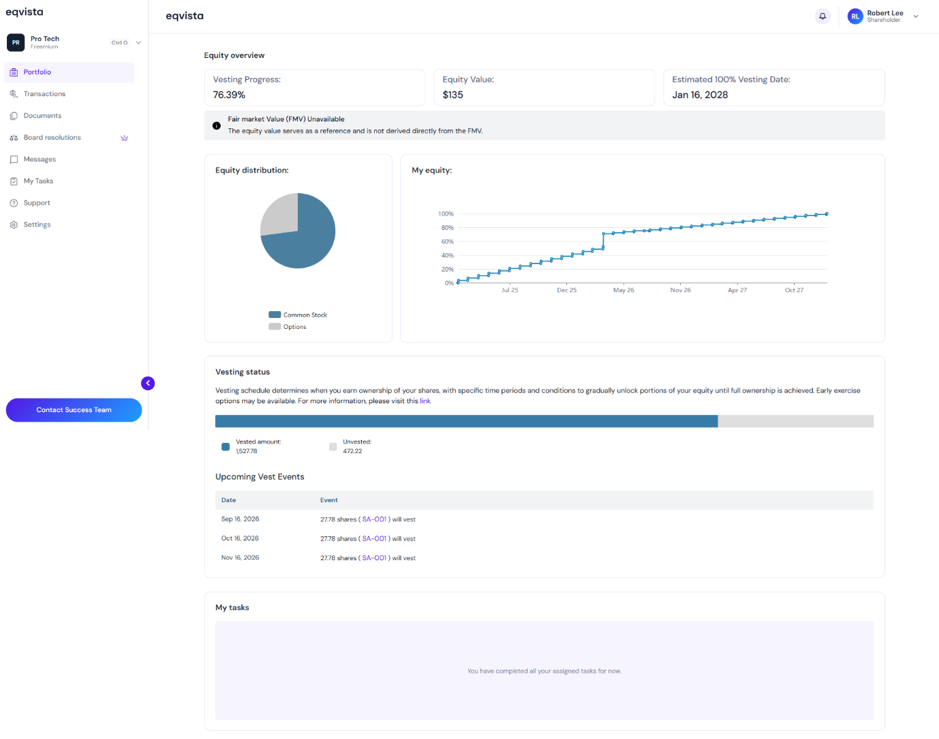The image size is (939, 739).
Task: Click the Portfolio briefcase icon
Action: 14,72
